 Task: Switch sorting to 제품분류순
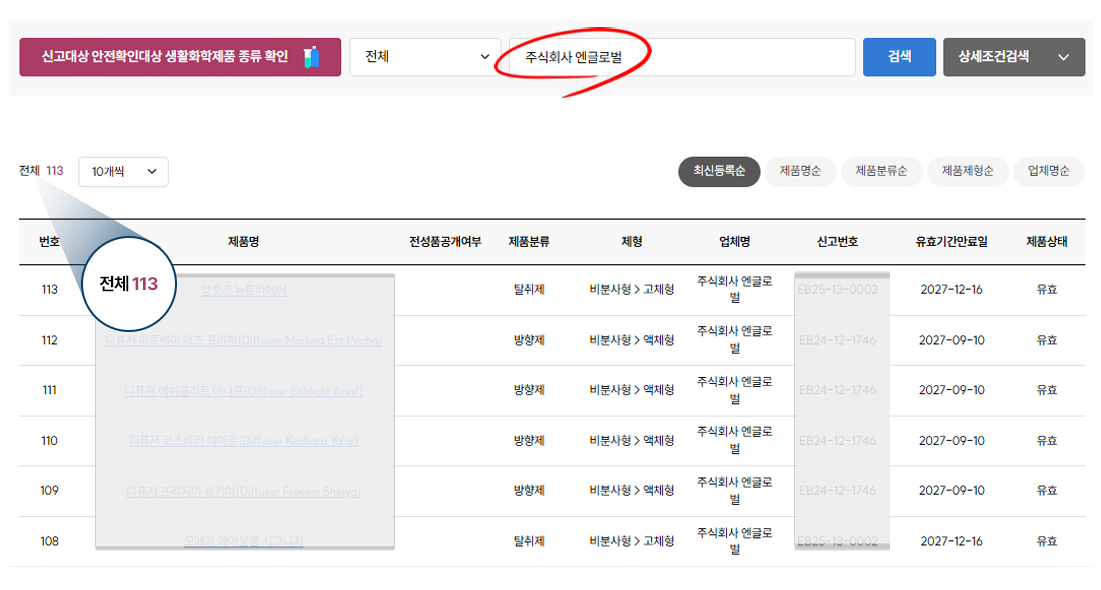coord(880,171)
